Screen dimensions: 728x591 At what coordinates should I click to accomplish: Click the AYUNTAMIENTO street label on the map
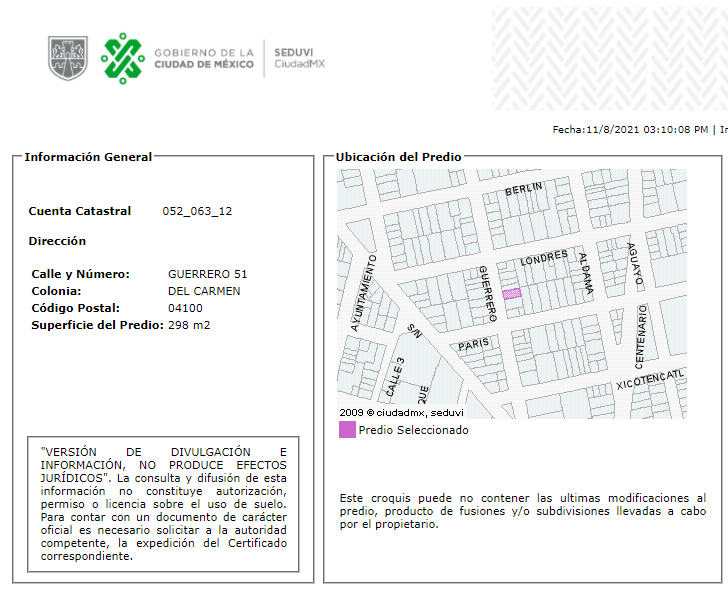click(364, 293)
